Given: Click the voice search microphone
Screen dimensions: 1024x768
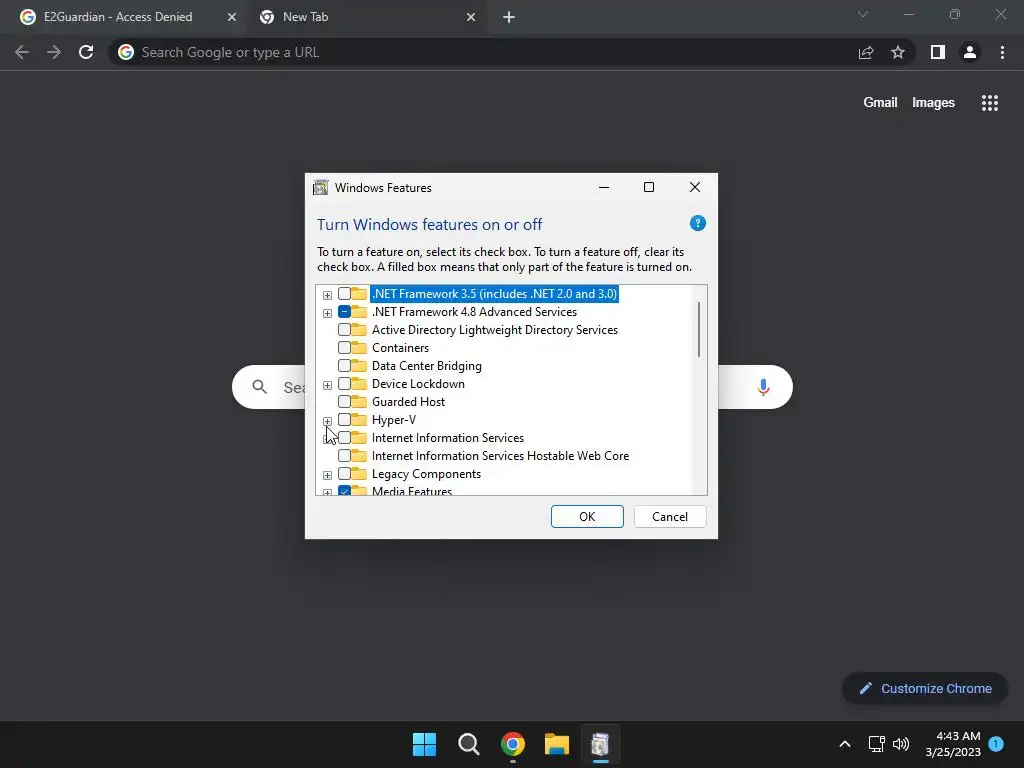Looking at the screenshot, I should point(763,387).
